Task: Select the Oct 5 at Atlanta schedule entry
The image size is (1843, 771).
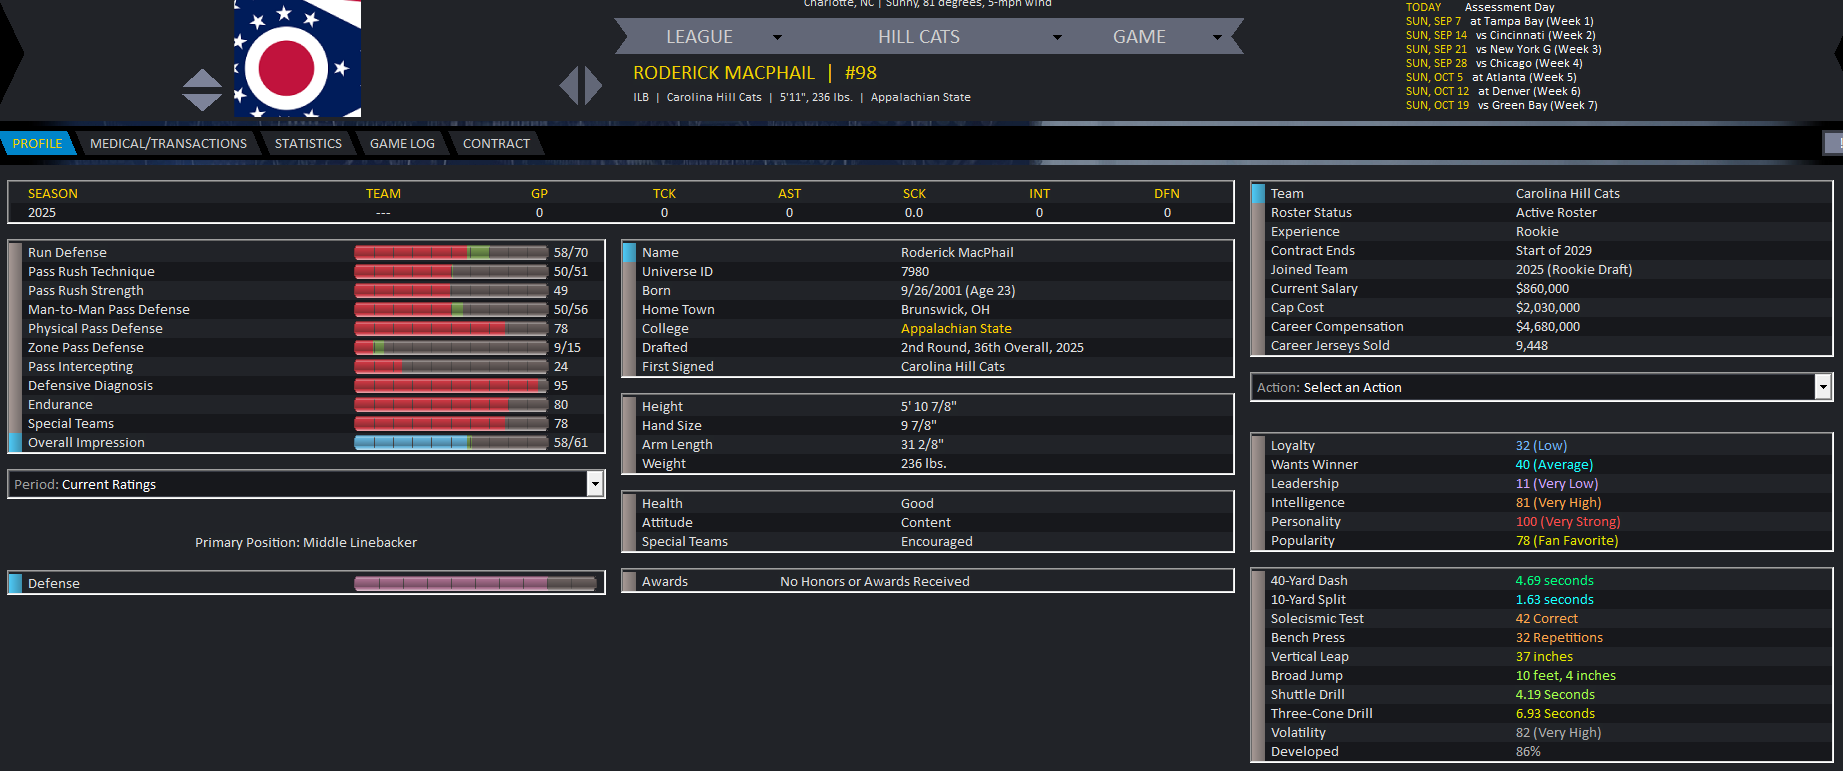Action: coord(1491,77)
